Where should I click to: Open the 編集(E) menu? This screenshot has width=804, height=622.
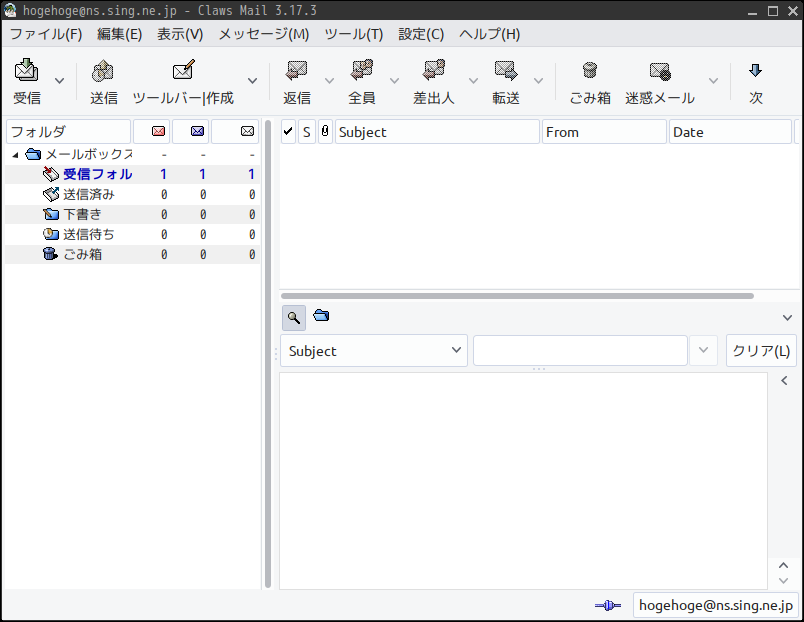(x=119, y=34)
